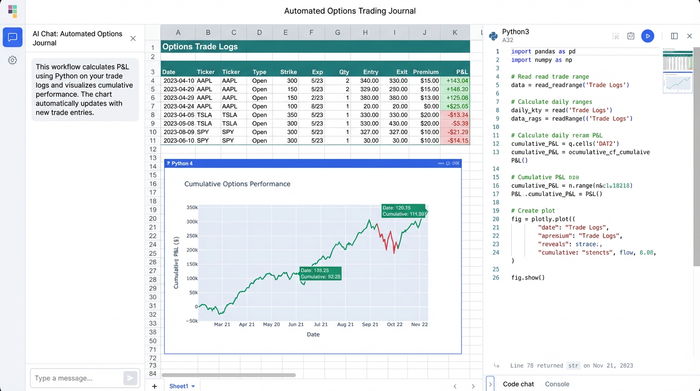Screen dimensions: 700x391
Task: Click code line 20 fig = plotly.plot
Action: [x=543, y=219]
